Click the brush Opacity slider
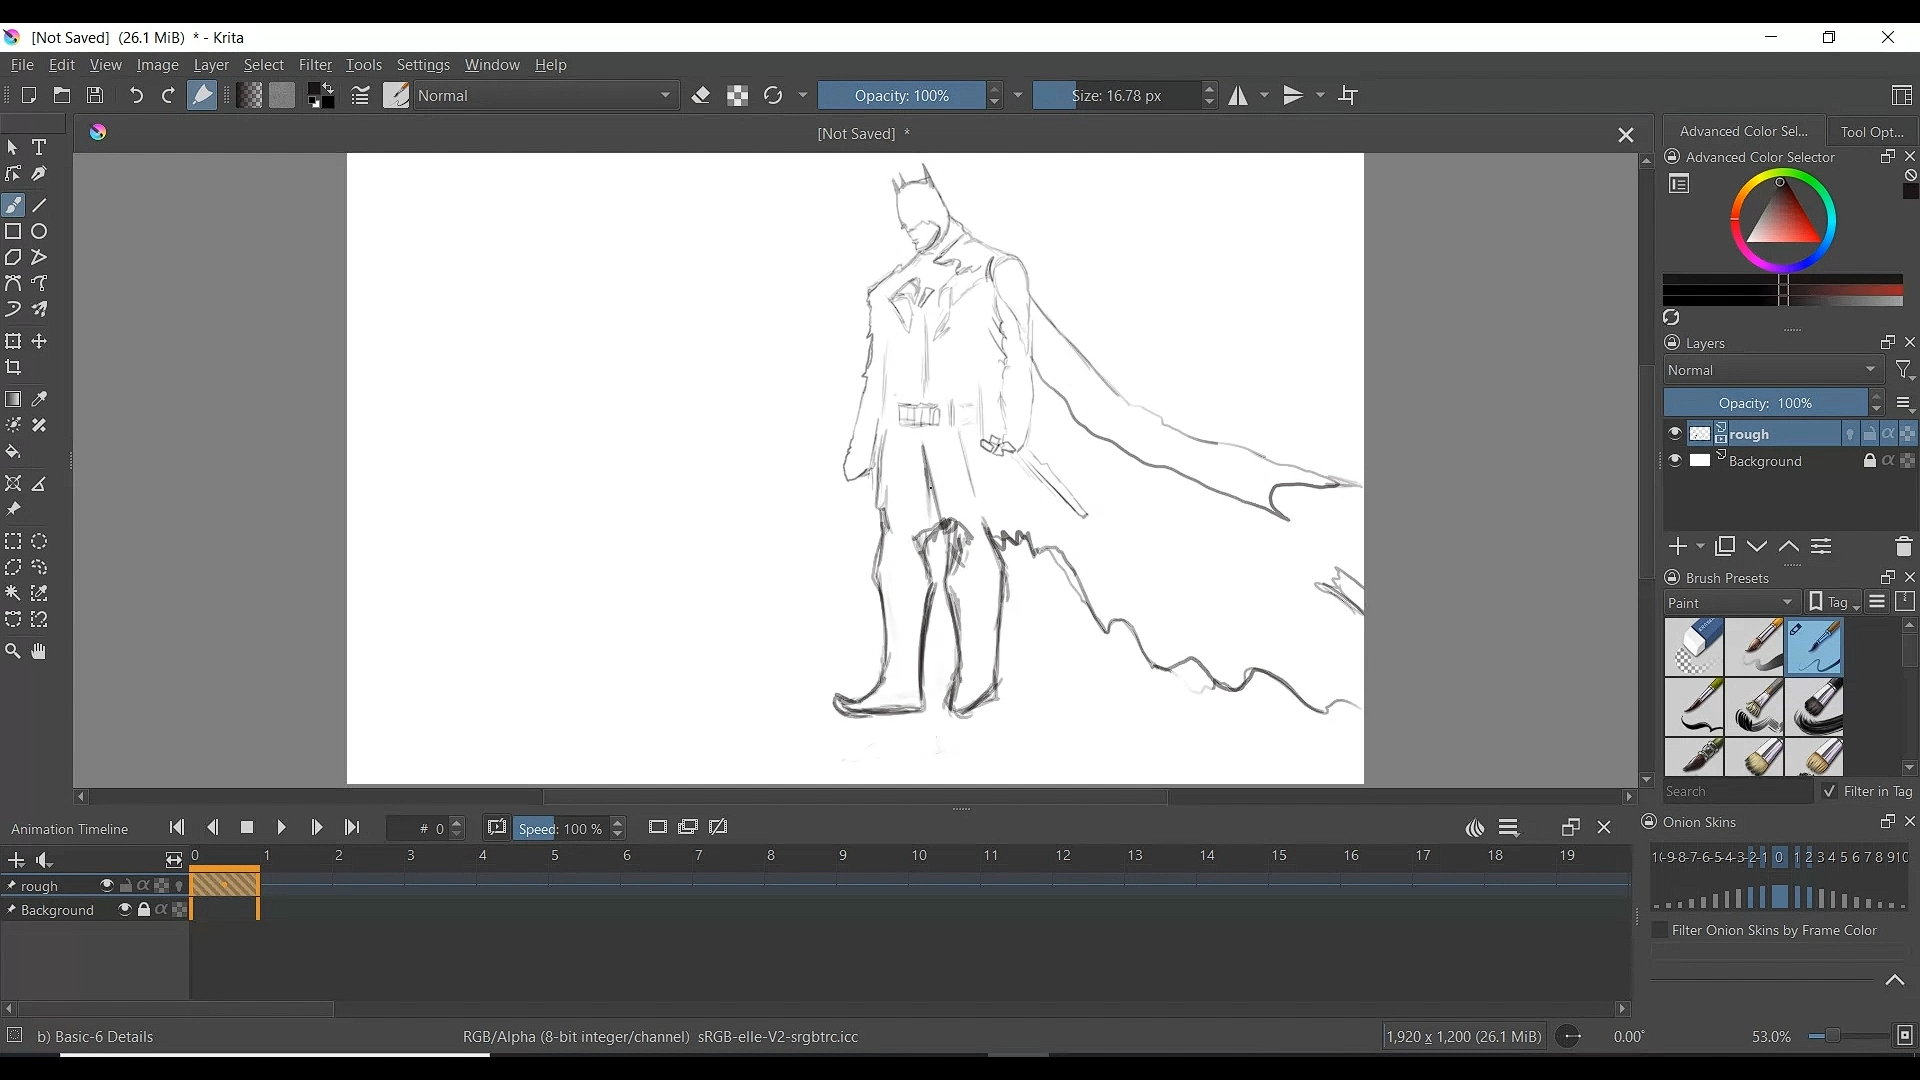Screen dimensions: 1920x1080 (x=902, y=96)
